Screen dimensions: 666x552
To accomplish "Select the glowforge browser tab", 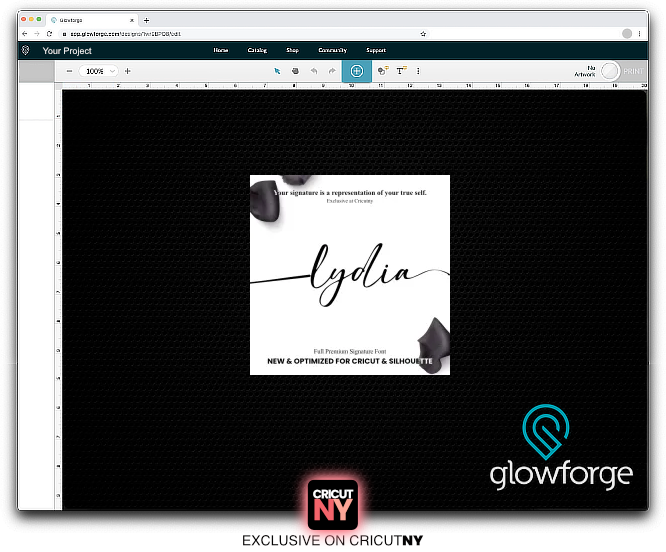I will 91,20.
